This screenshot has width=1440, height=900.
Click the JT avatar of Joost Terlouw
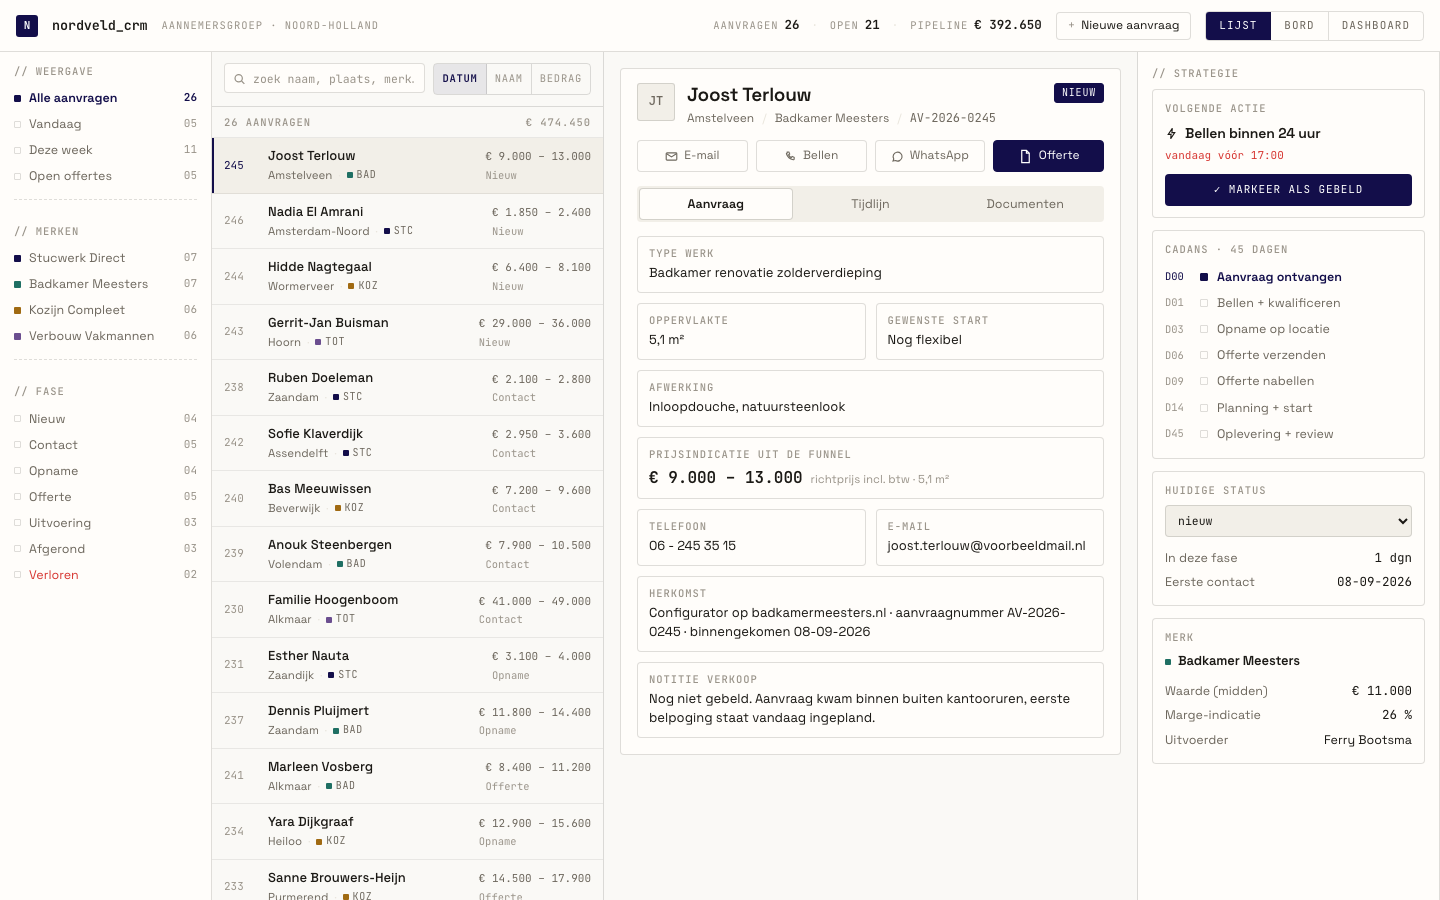coord(656,102)
